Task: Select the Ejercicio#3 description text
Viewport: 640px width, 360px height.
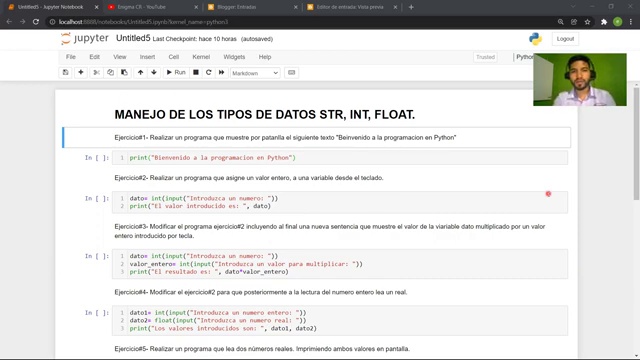Action: (330, 231)
